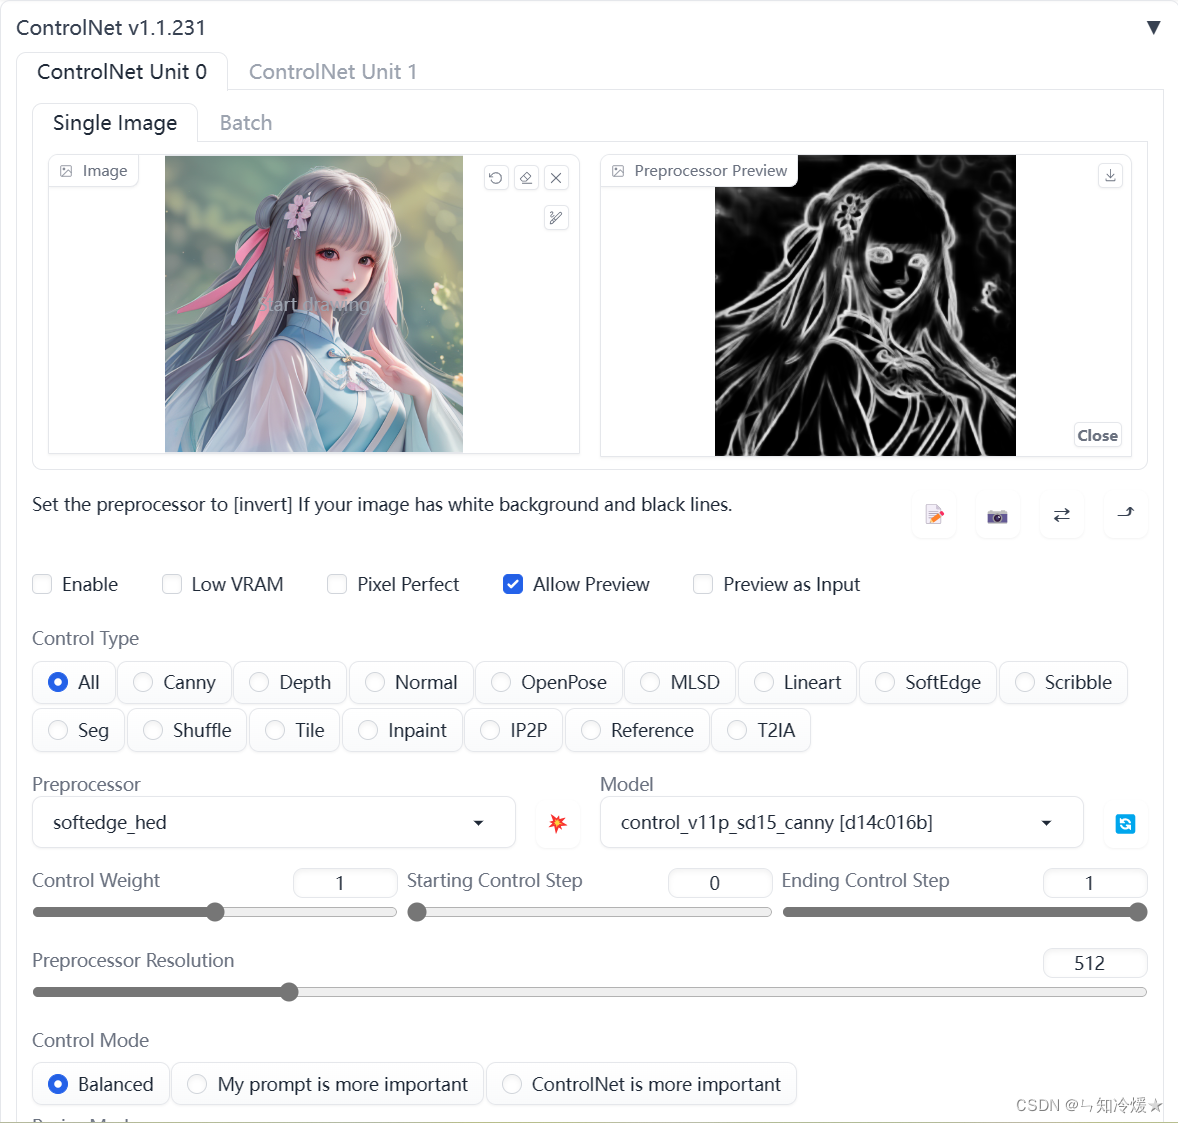
Task: Remove the uploaded image with X icon
Action: pyautogui.click(x=556, y=178)
